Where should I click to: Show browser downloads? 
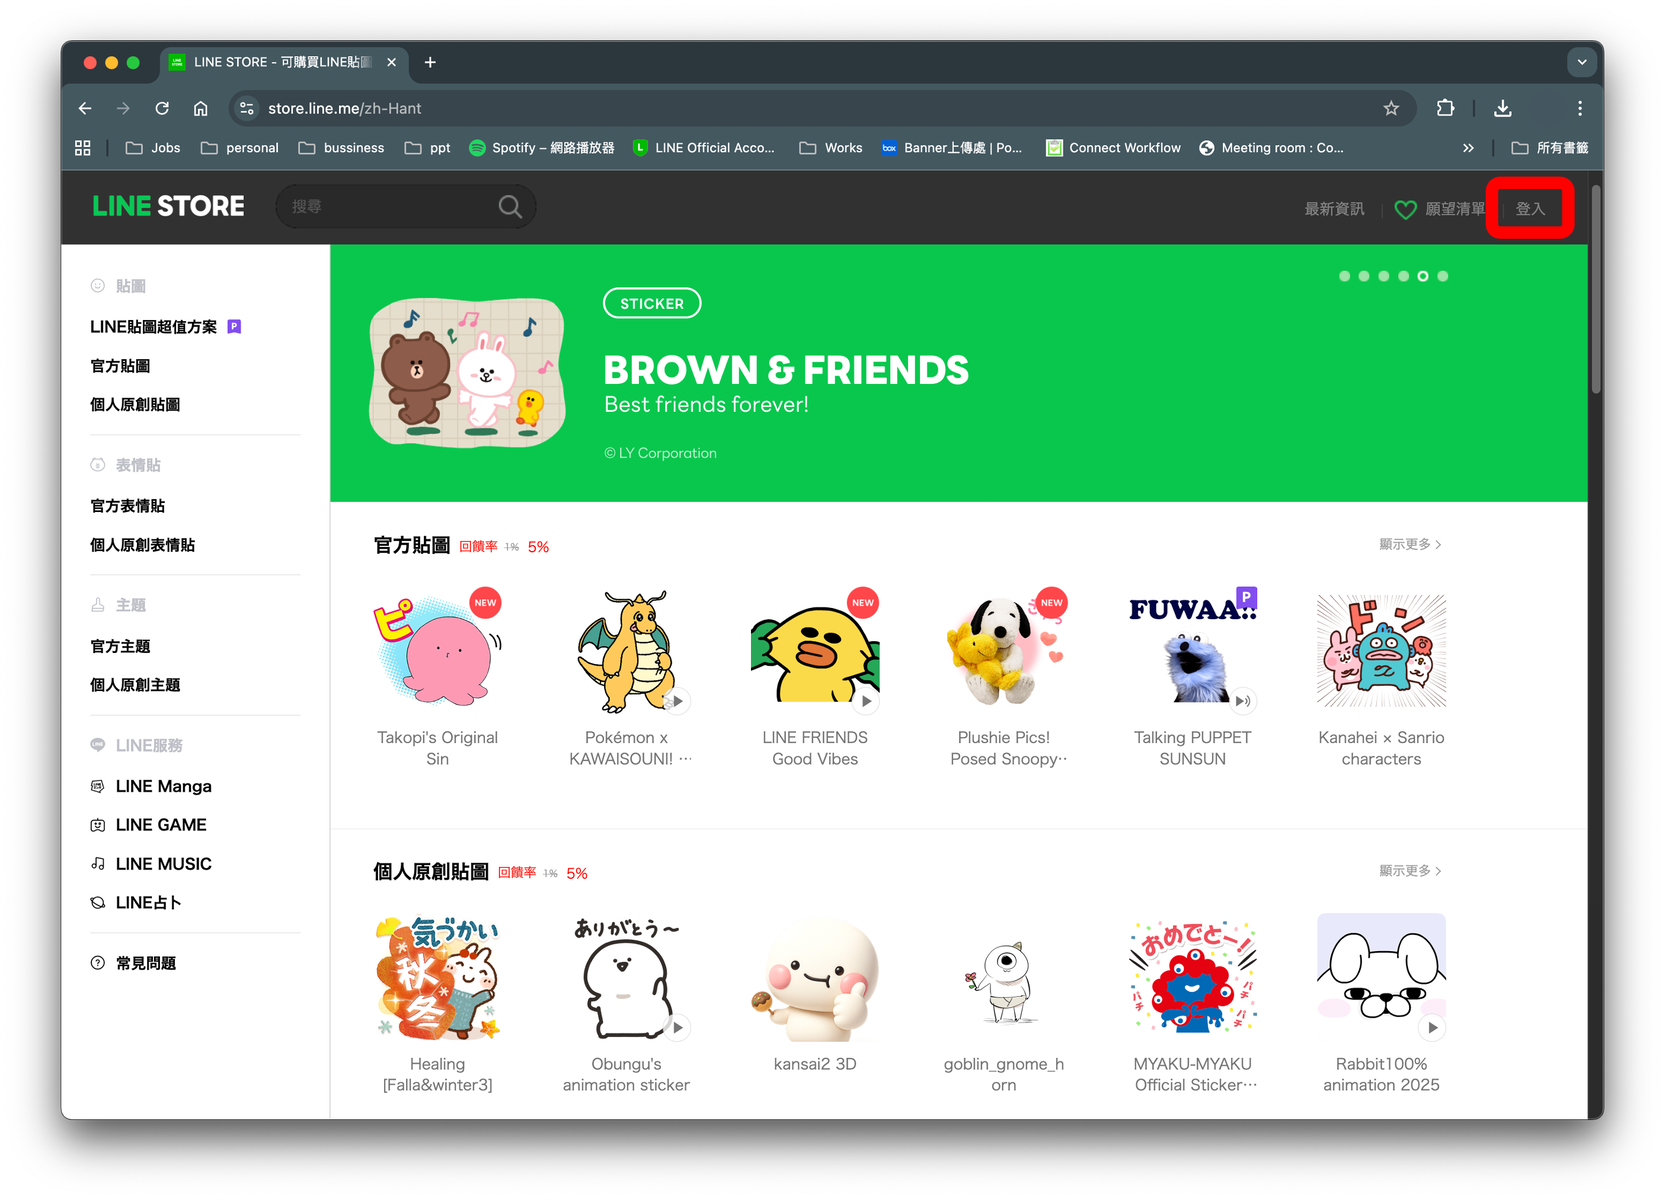click(x=1502, y=108)
